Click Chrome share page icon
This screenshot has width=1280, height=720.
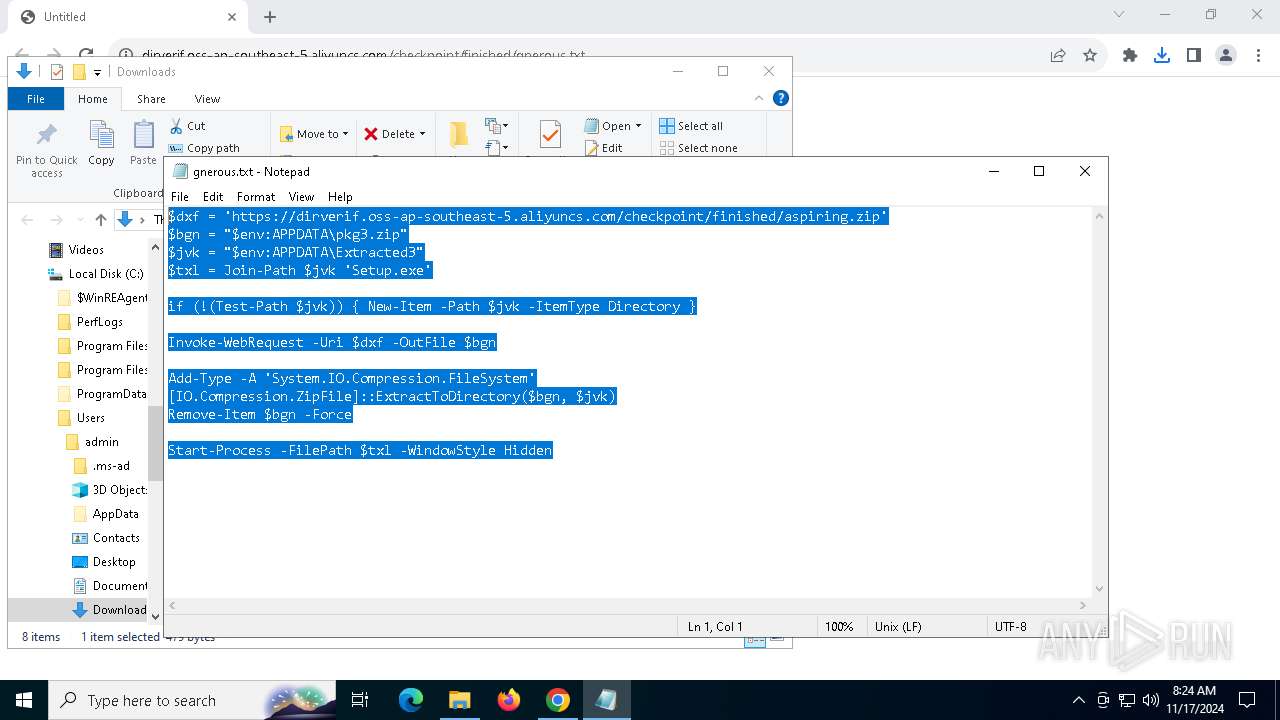coord(1058,56)
